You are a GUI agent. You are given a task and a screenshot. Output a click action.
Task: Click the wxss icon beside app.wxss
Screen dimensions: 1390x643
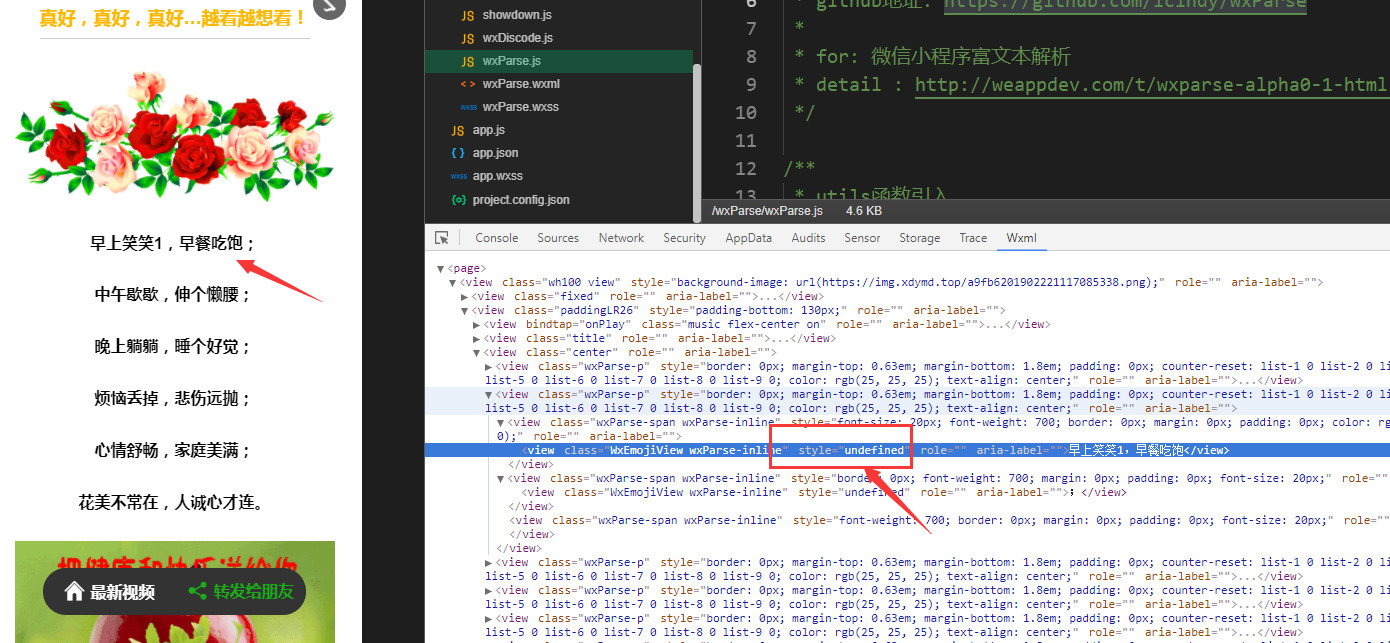click(458, 176)
